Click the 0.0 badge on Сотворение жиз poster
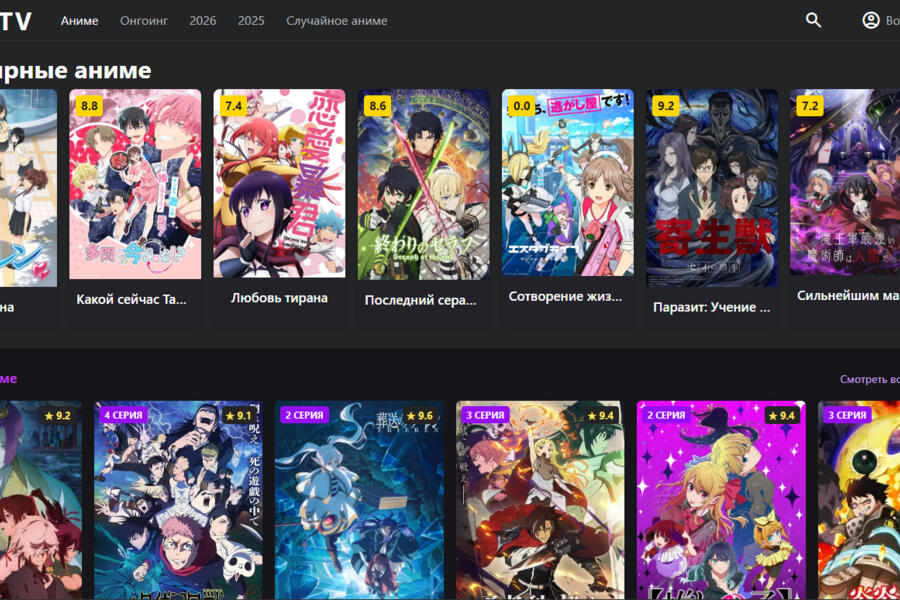This screenshot has height=600, width=900. 524,103
